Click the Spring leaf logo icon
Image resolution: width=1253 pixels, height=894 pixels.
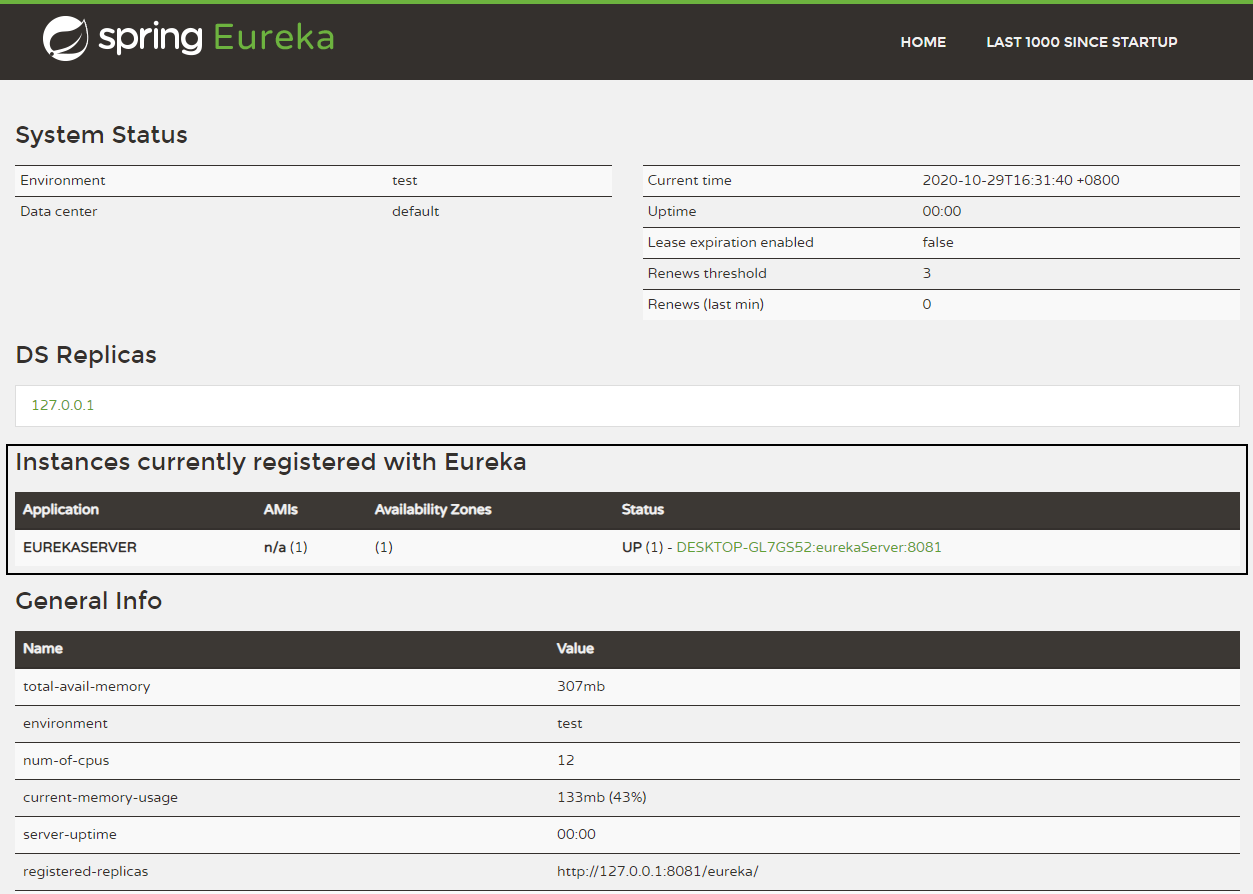66,39
